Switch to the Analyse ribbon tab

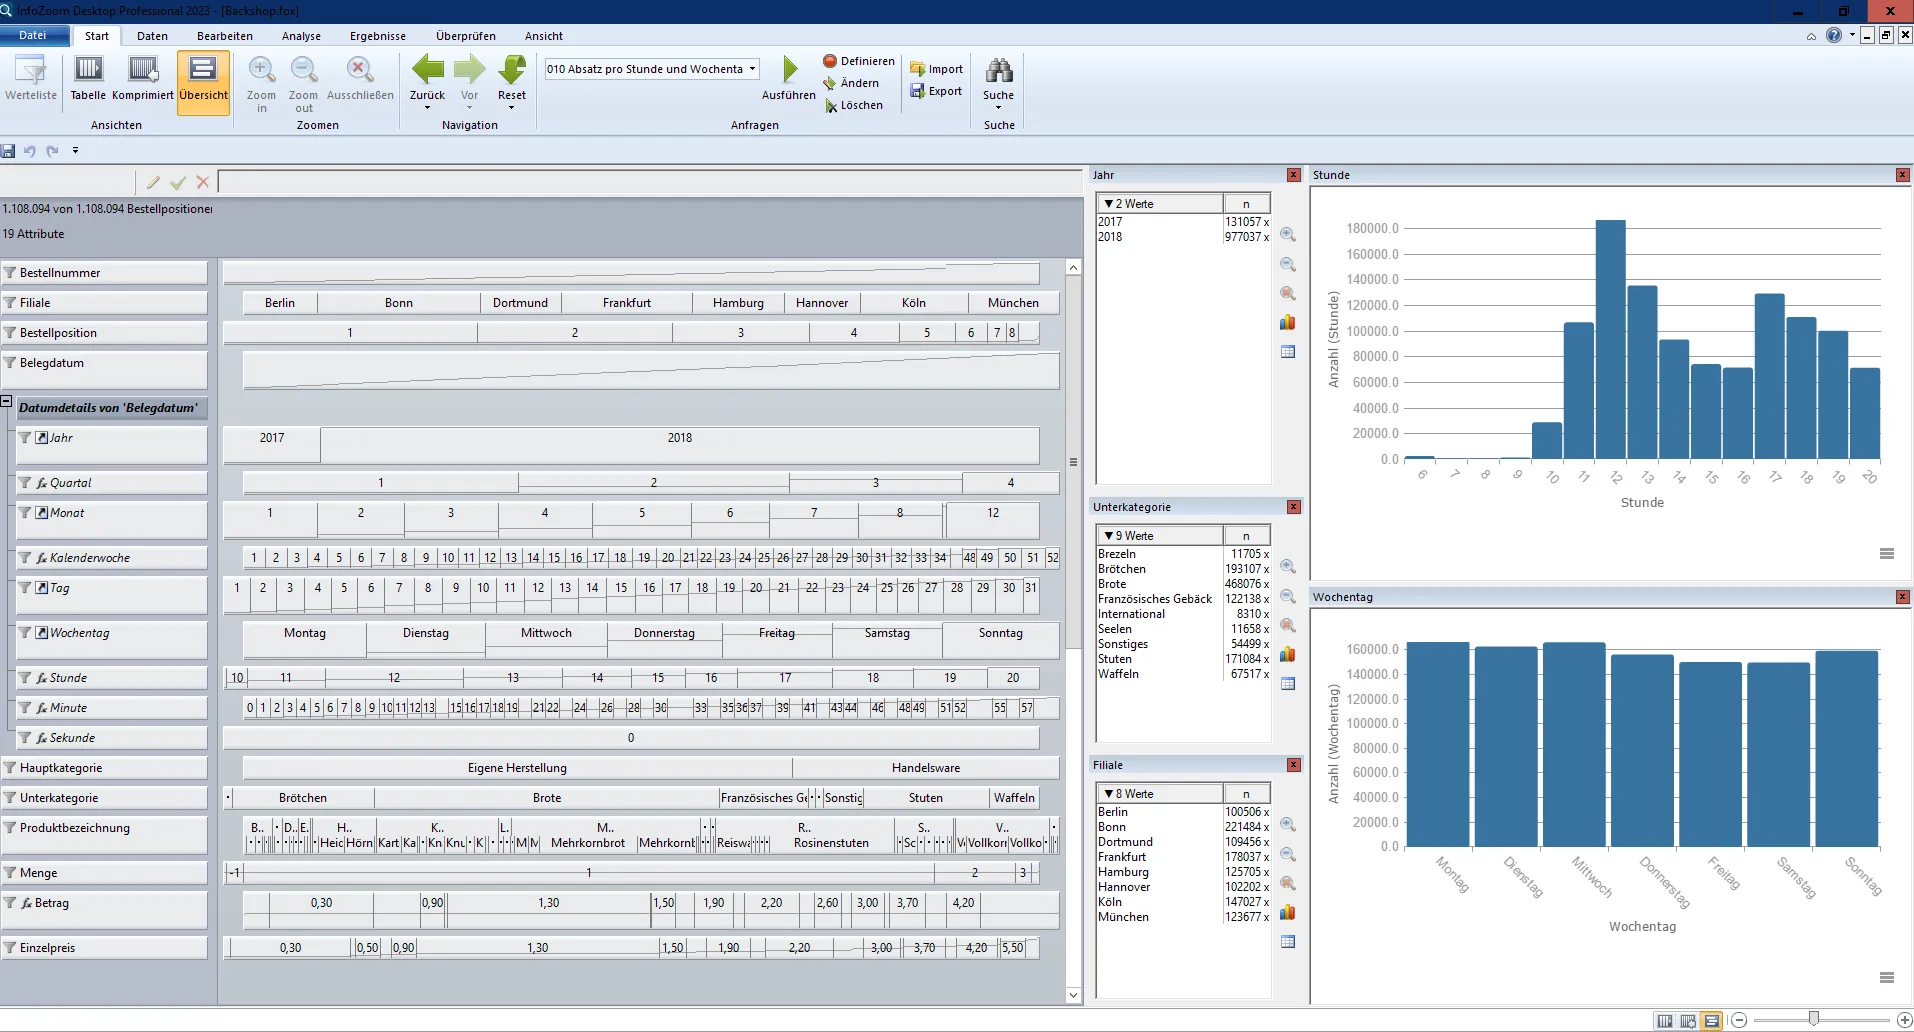(301, 35)
